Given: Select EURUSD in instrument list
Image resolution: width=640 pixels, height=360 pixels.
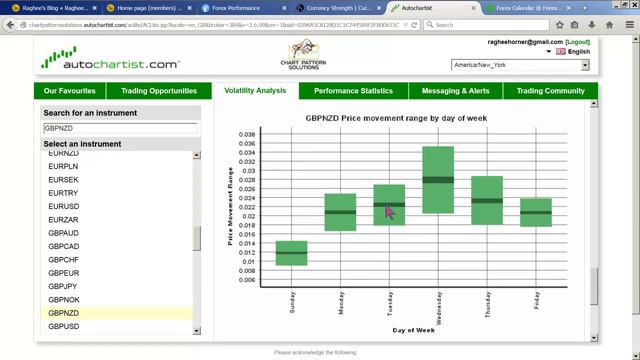Looking at the screenshot, I should [116, 207].
